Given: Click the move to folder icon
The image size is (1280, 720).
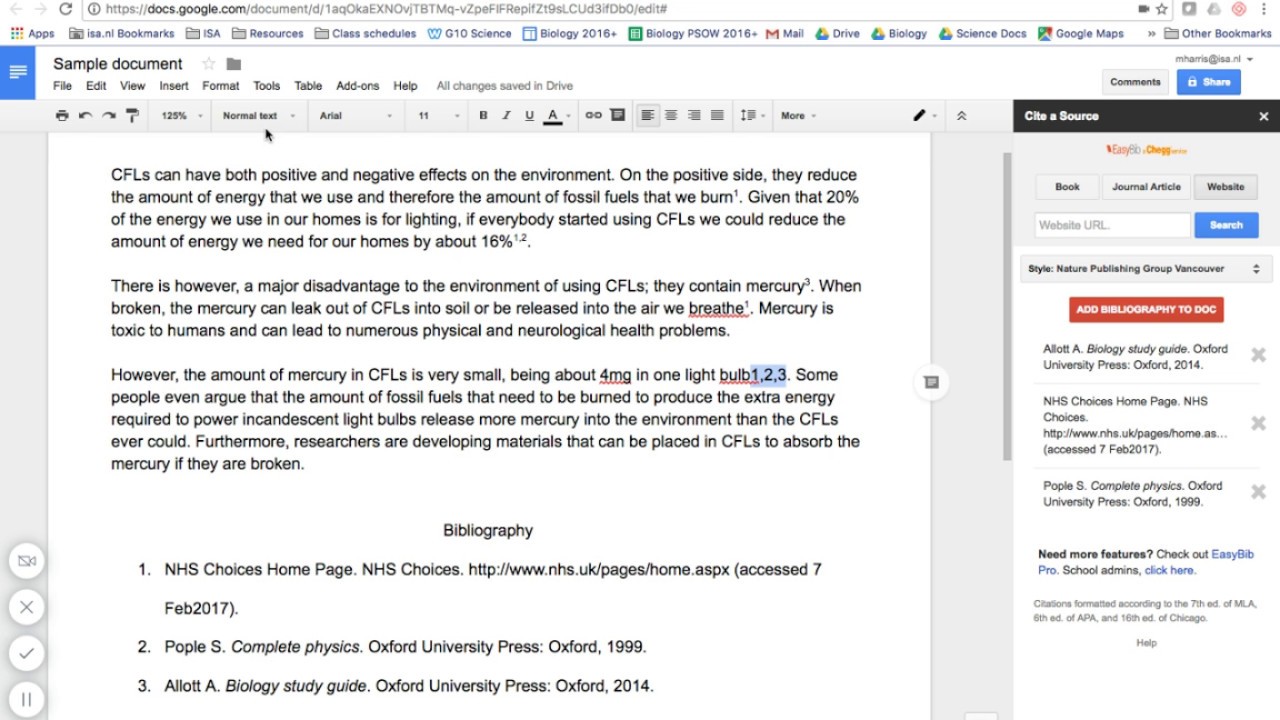Looking at the screenshot, I should point(234,64).
